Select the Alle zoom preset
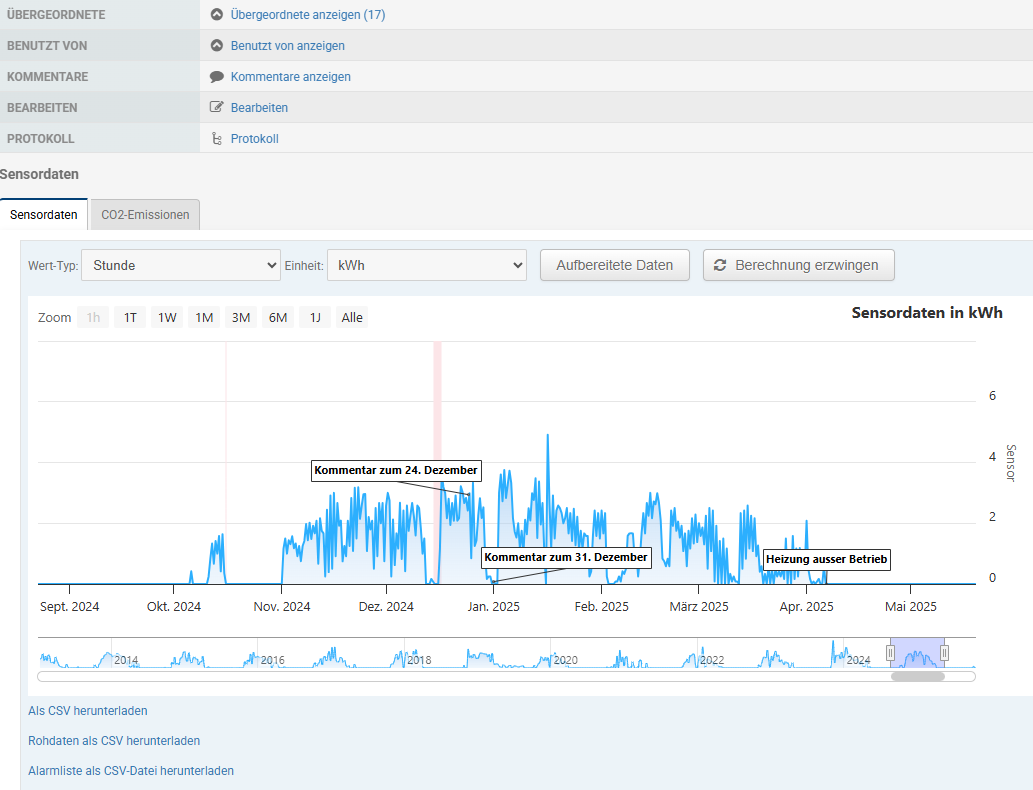Screen dimensions: 1033x790 [350, 317]
